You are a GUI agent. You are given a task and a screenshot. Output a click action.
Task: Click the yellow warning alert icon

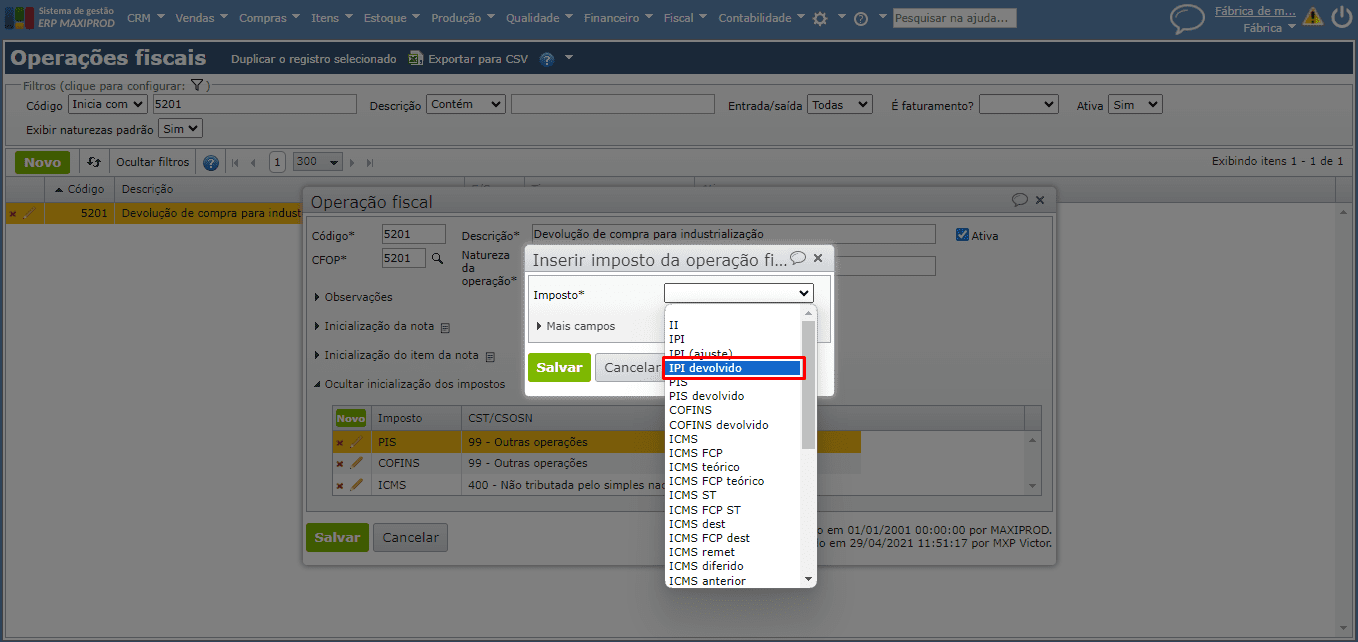[x=1313, y=17]
